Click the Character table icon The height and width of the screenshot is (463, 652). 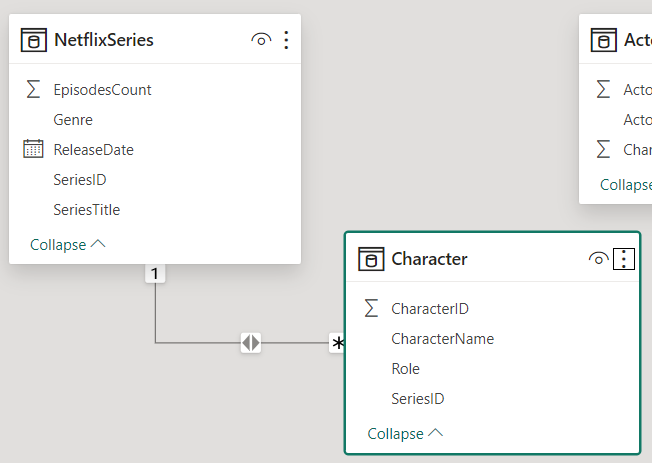371,260
